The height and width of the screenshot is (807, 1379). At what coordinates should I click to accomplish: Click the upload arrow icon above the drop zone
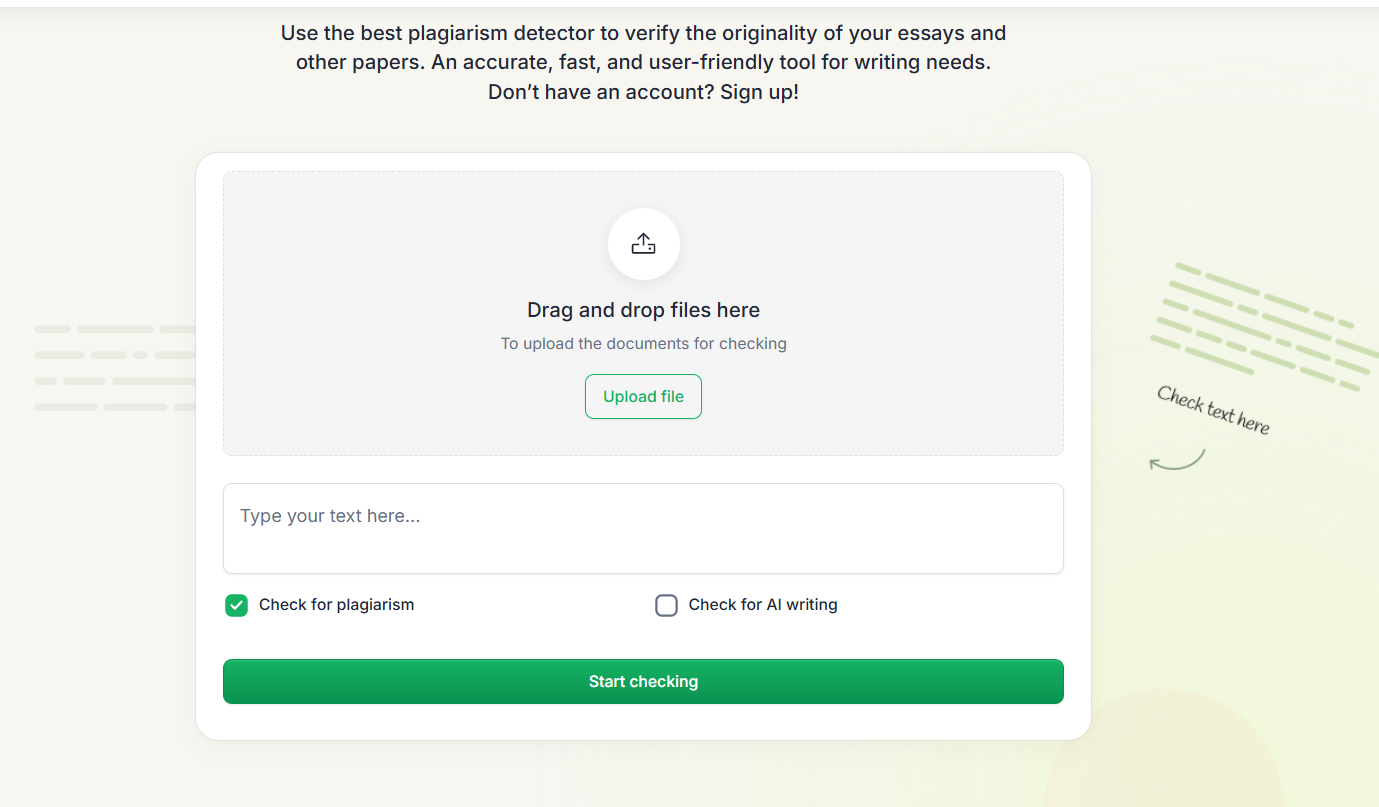643,243
